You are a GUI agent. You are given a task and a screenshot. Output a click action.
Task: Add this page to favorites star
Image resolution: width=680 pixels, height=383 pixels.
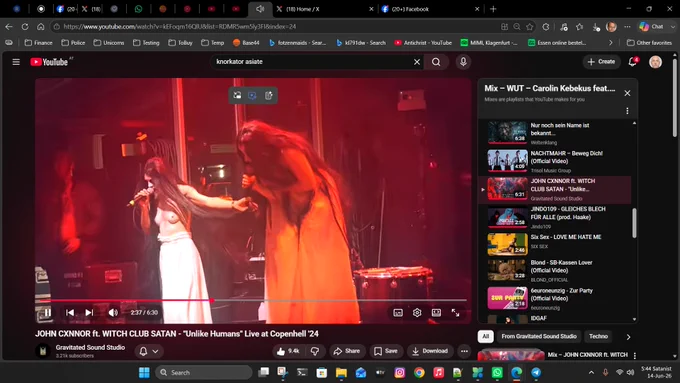pyautogui.click(x=530, y=26)
